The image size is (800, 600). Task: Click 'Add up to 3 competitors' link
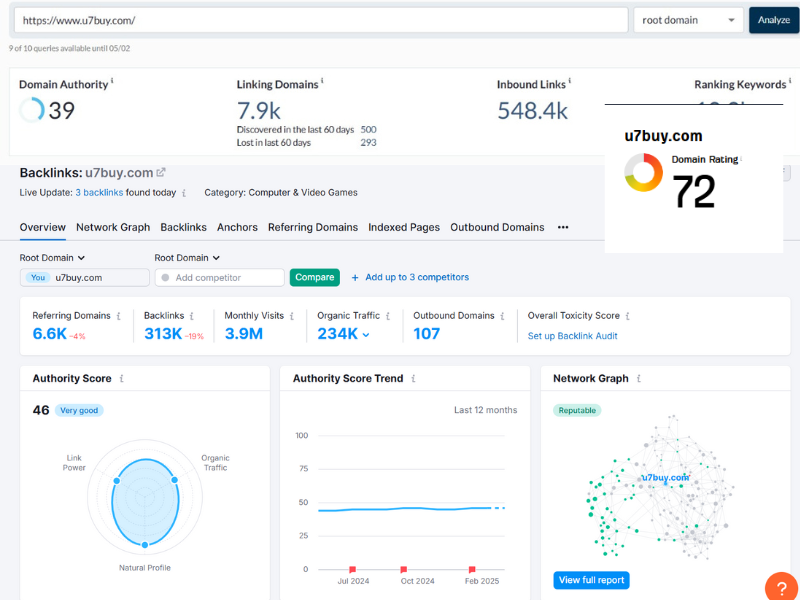[417, 277]
